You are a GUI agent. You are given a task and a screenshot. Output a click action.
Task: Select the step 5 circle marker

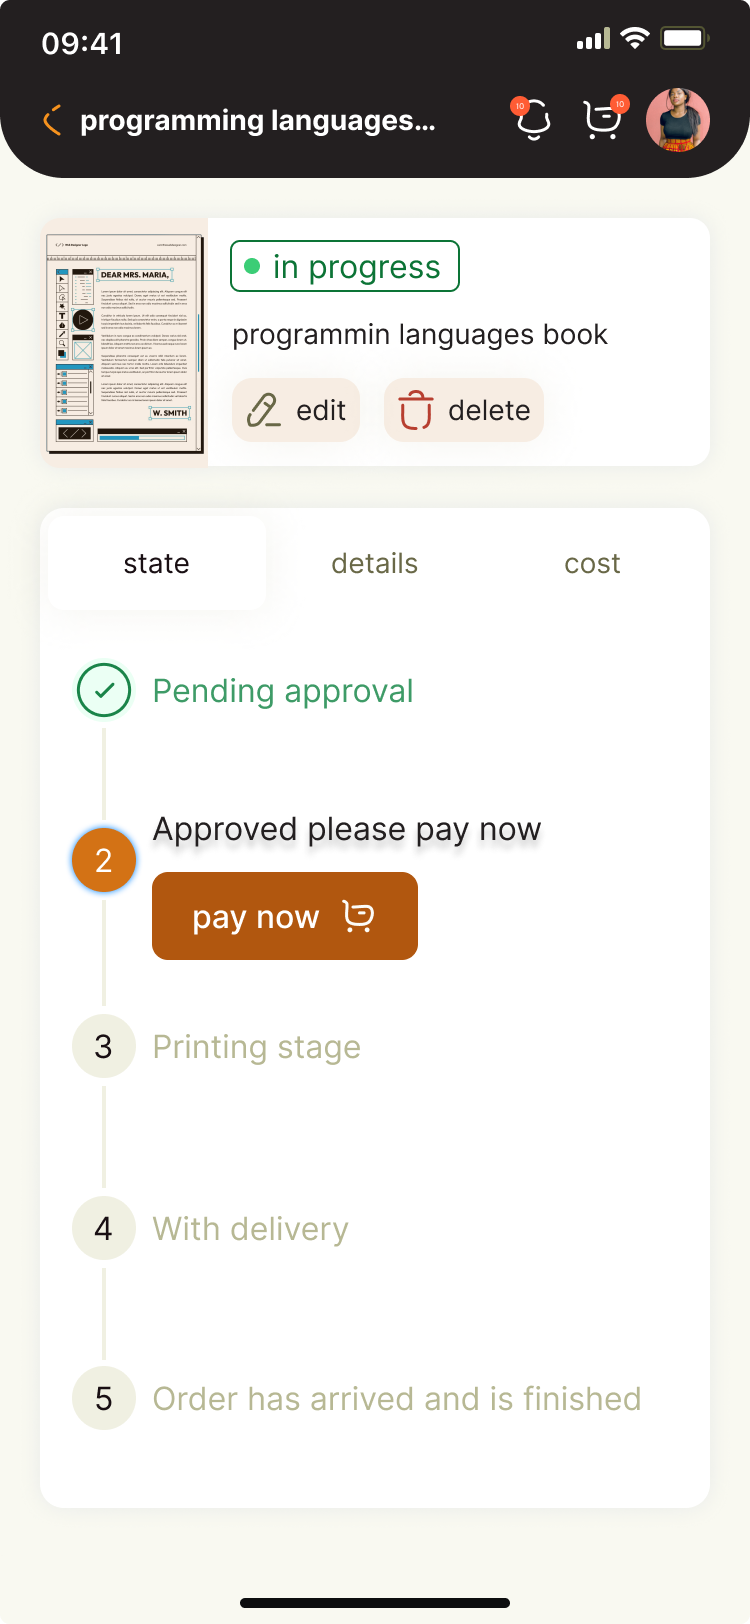[104, 1398]
